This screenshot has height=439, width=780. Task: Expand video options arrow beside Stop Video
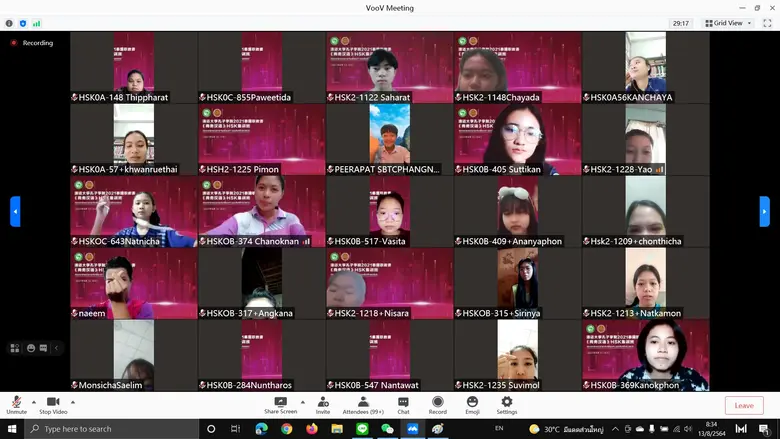[x=72, y=402]
